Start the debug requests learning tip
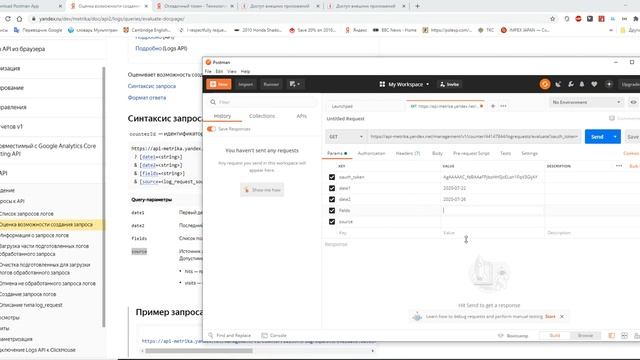The image size is (640, 360). 550,316
